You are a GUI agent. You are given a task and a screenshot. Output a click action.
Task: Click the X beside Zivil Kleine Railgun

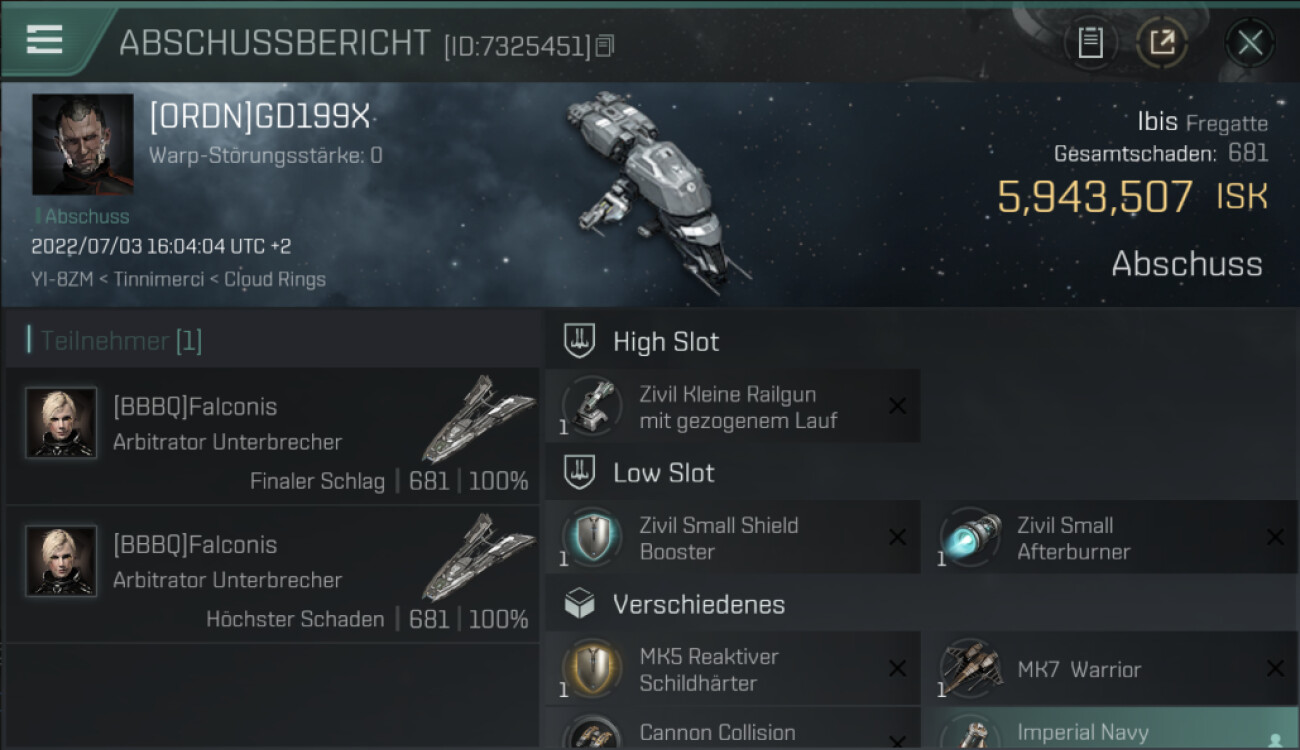pyautogui.click(x=897, y=406)
